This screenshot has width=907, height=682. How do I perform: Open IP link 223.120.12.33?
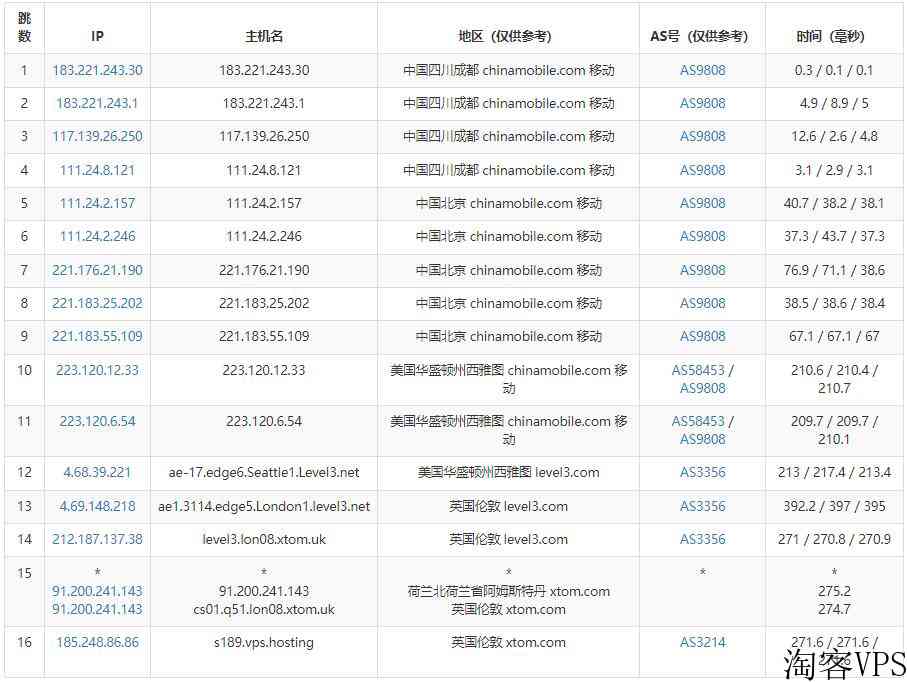(x=97, y=370)
